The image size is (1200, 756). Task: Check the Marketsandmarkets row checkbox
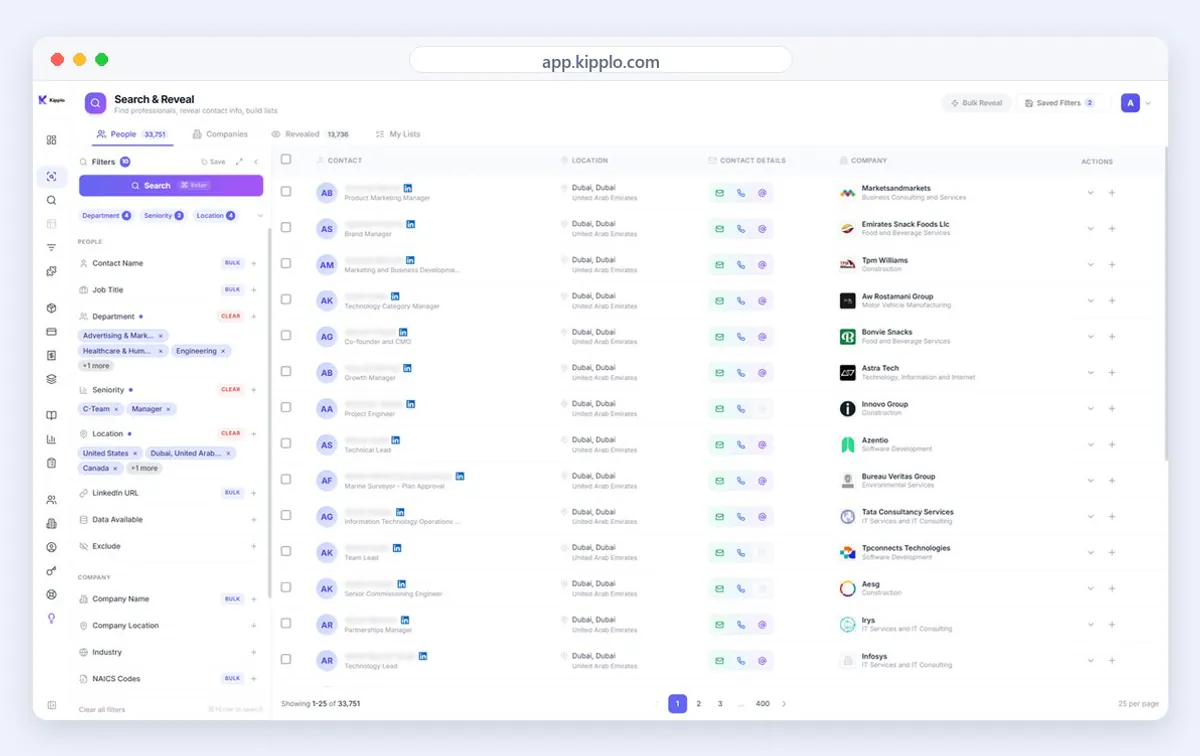click(x=286, y=191)
